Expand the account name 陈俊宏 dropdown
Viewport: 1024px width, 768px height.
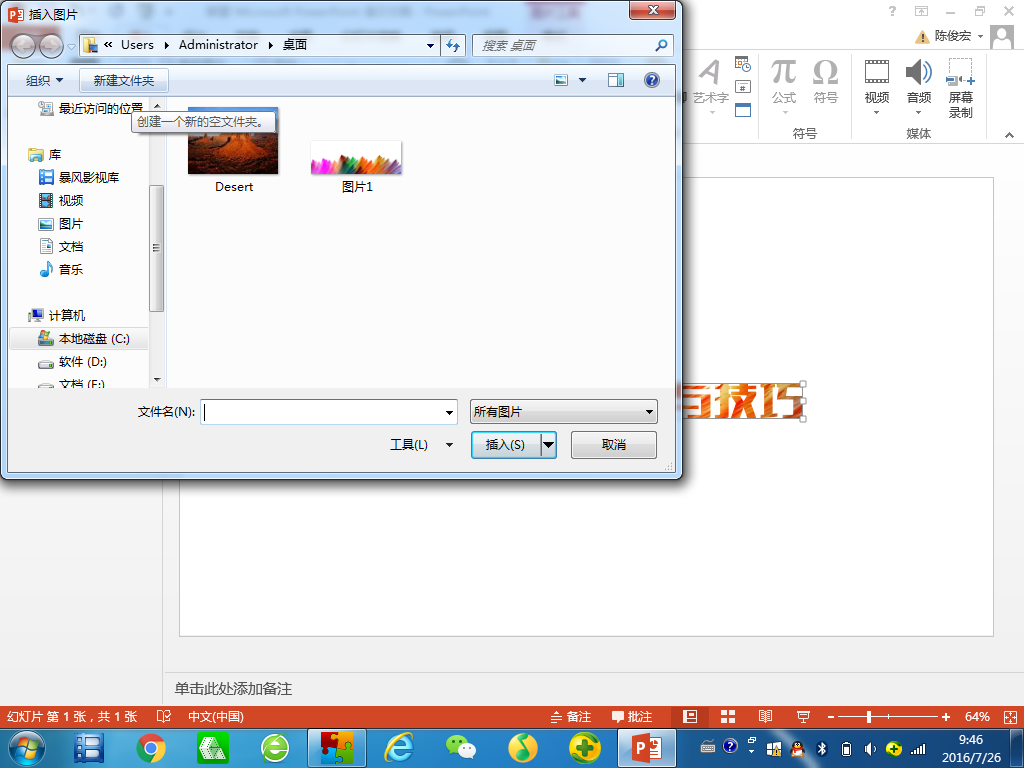tap(980, 36)
